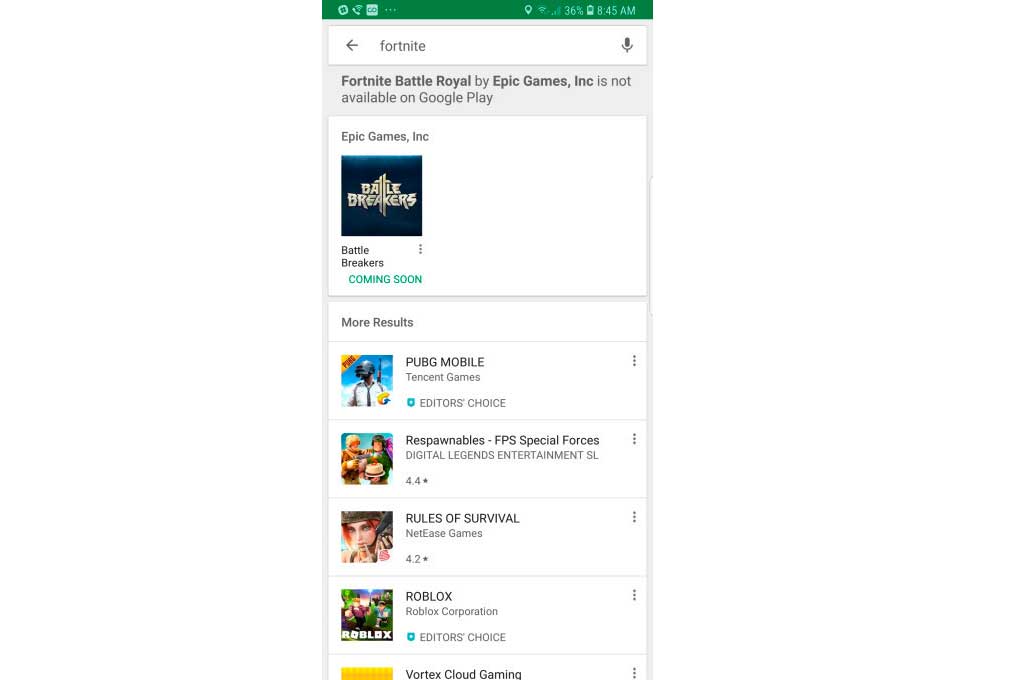Open RULES OF SURVIVAL three-dot menu
The image size is (1015, 680).
click(x=634, y=517)
